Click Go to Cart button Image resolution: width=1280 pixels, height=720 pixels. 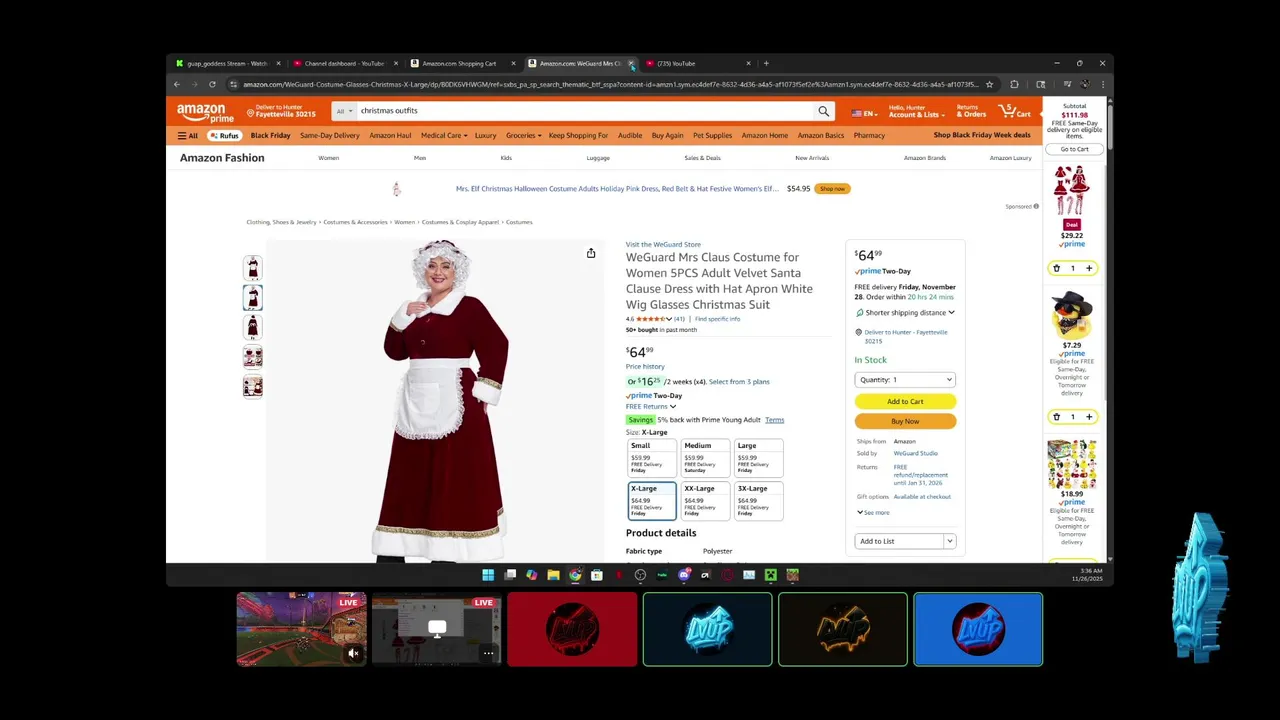click(x=1074, y=149)
